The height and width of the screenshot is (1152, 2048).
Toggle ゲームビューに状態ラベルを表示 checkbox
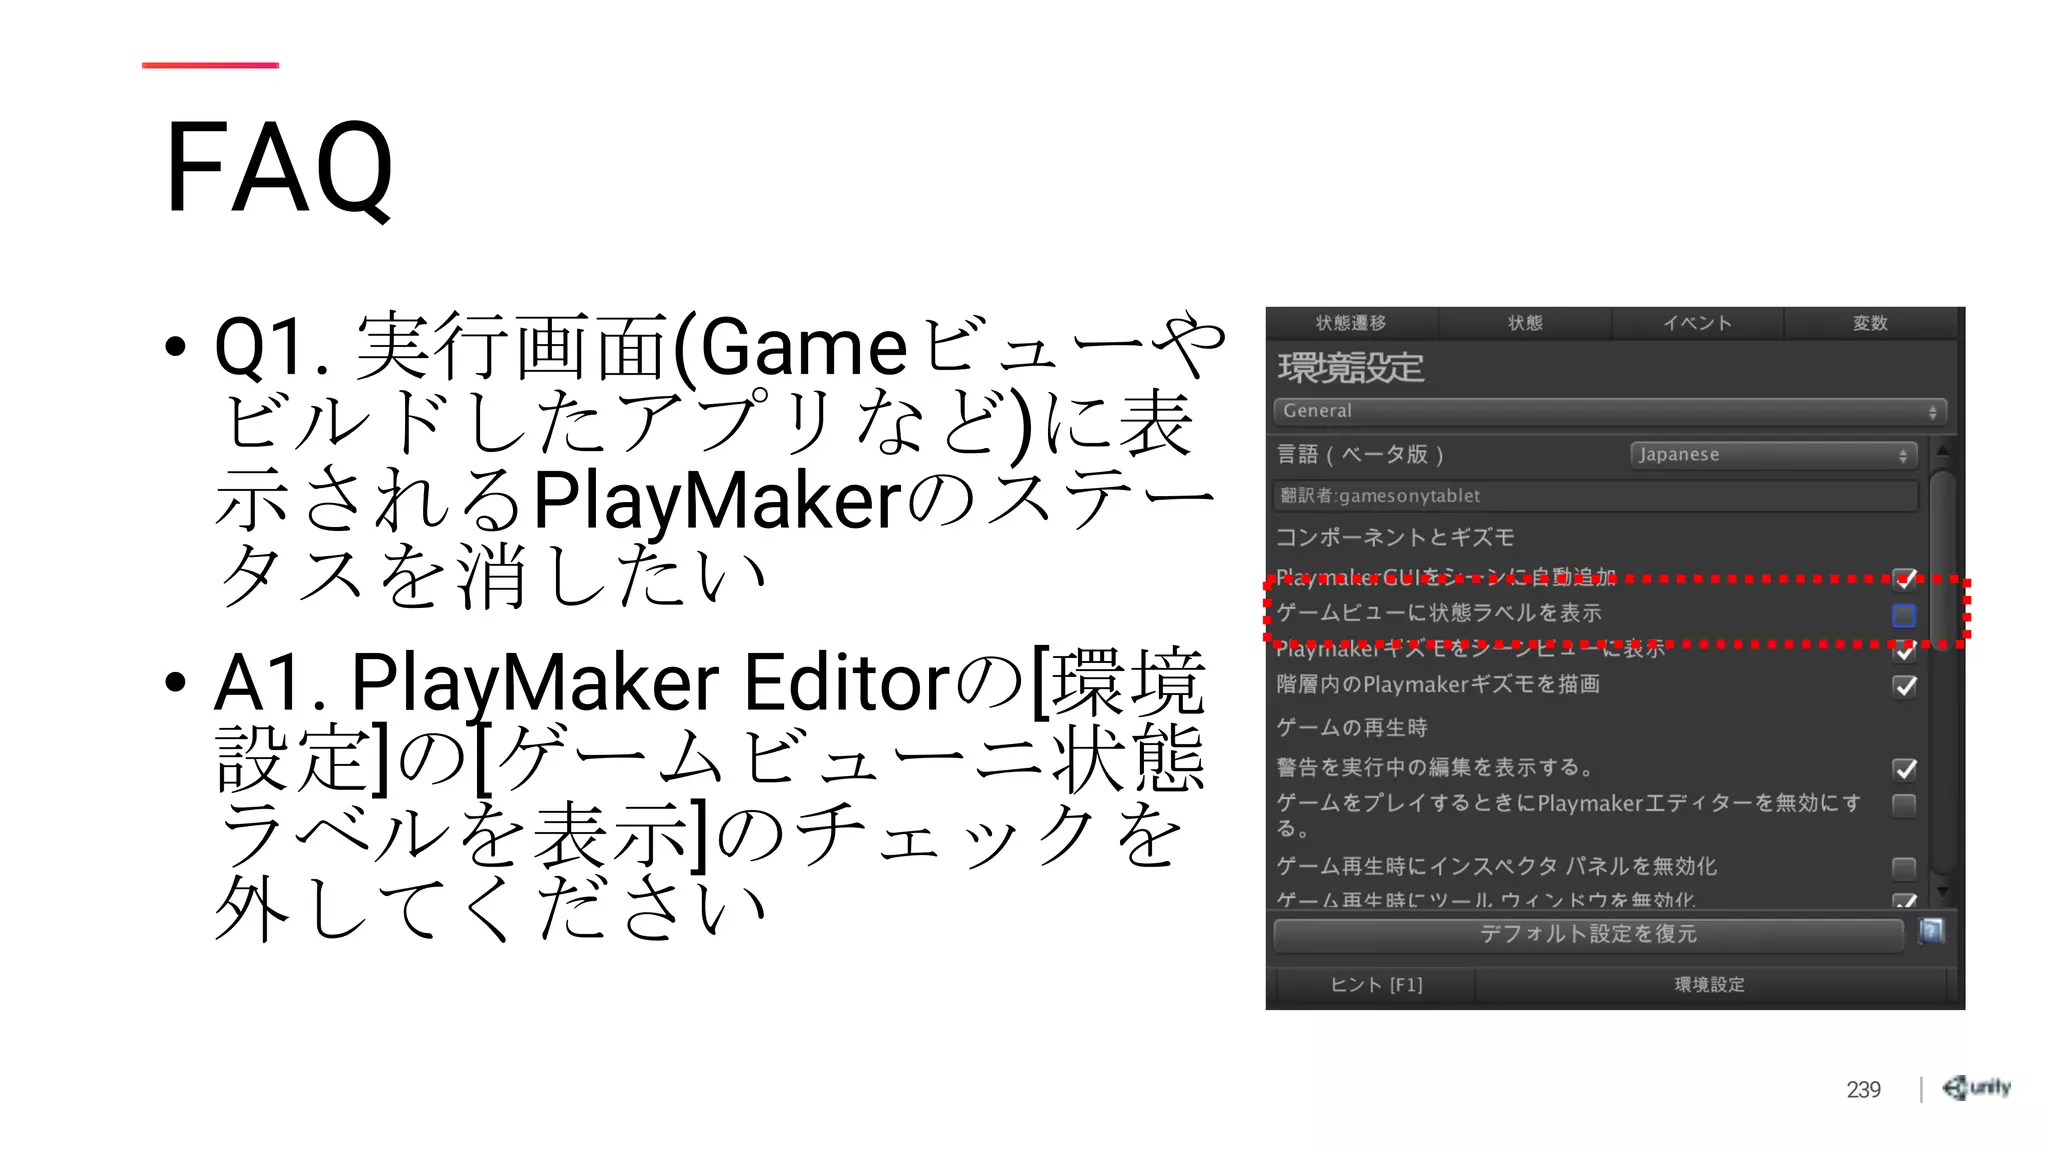[1904, 615]
